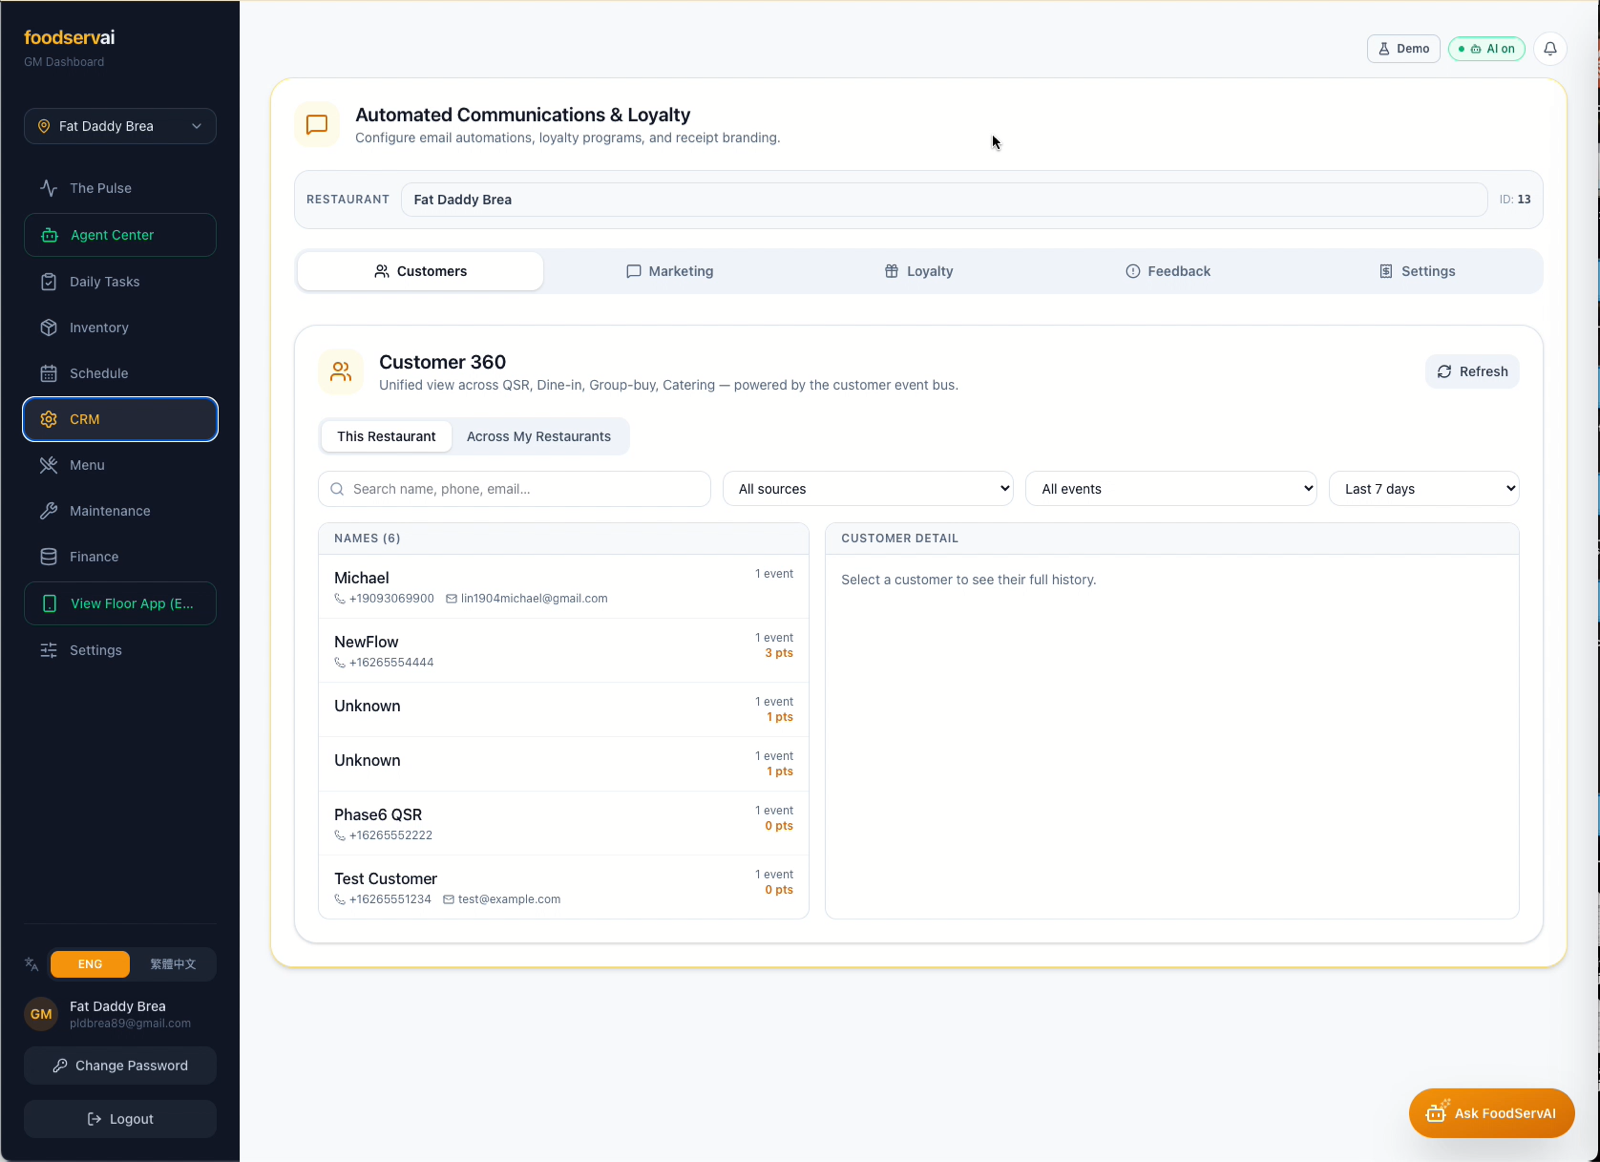Open the Last 7 days dropdown
Image resolution: width=1600 pixels, height=1162 pixels.
click(x=1424, y=489)
